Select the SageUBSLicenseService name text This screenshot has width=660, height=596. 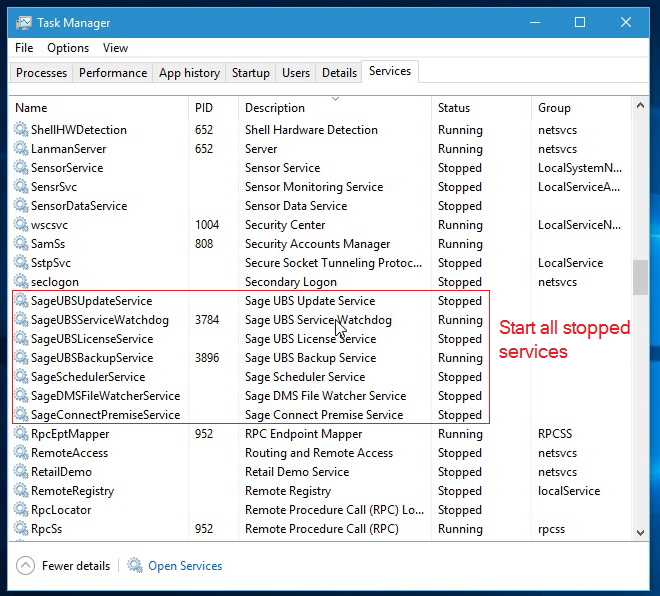[x=92, y=339]
